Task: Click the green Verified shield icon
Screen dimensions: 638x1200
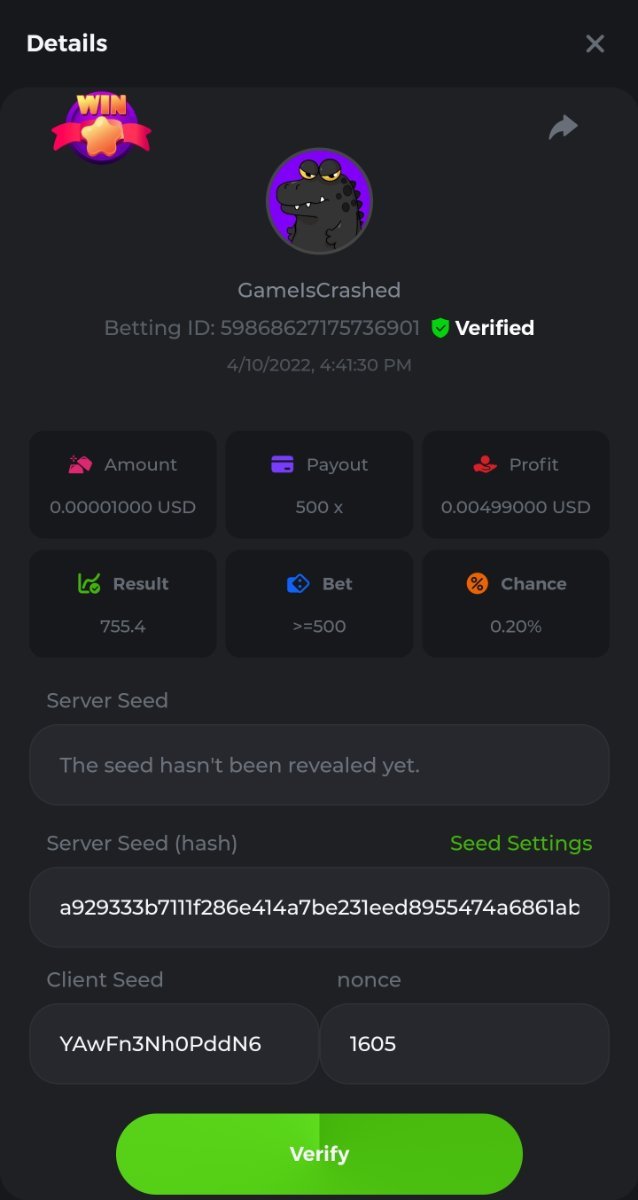Action: (440, 328)
